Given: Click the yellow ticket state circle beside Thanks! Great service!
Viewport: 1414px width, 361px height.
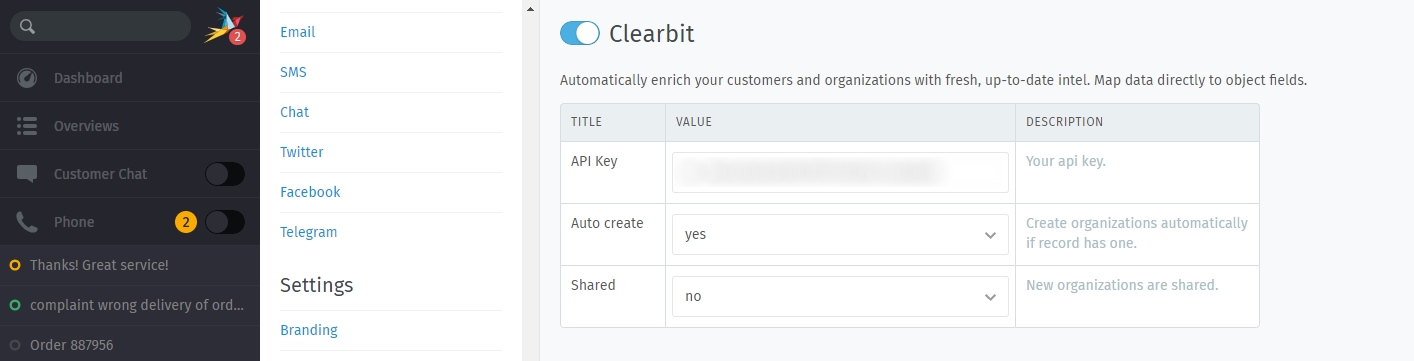Looking at the screenshot, I should coord(15,265).
